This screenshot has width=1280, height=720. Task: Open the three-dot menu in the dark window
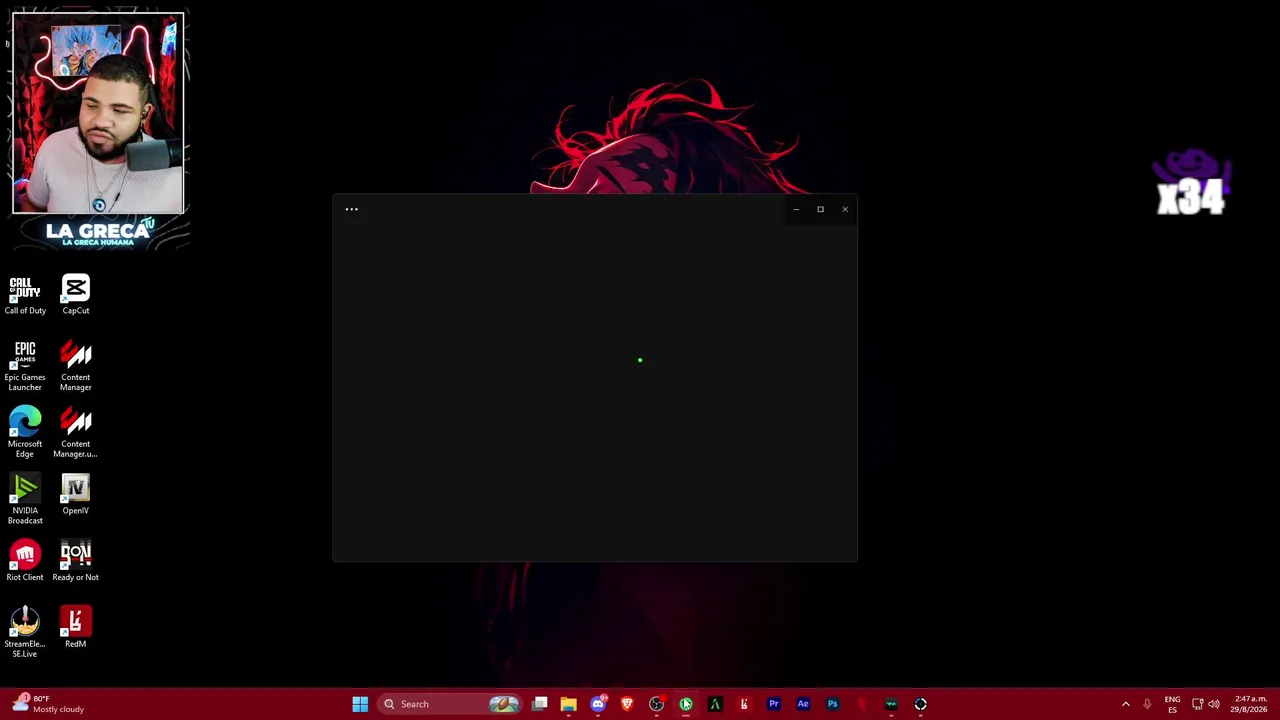pos(351,209)
